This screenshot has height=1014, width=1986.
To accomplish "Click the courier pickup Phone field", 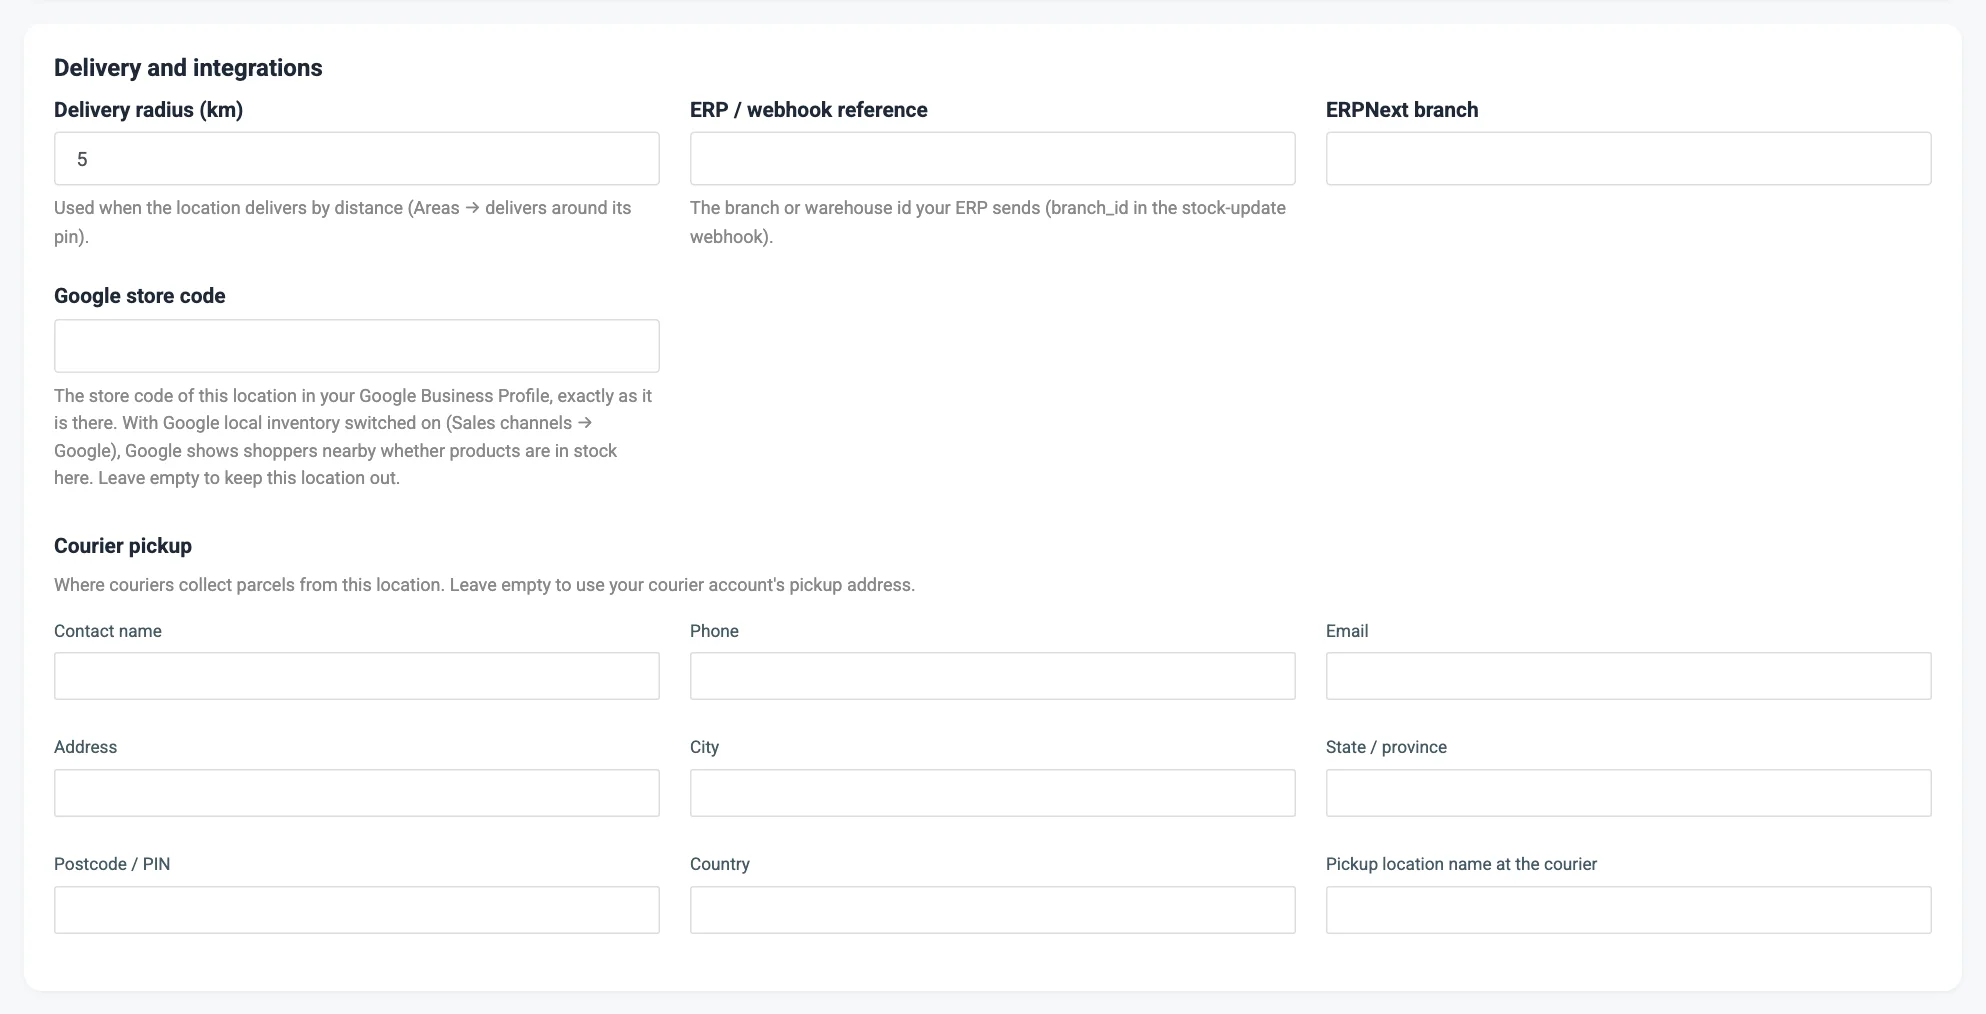I will click(992, 676).
